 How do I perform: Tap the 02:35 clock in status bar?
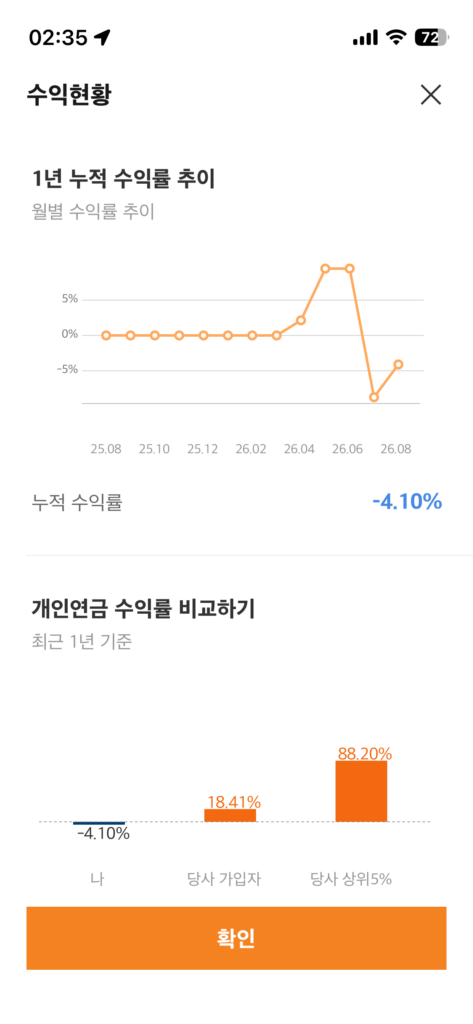(58, 38)
